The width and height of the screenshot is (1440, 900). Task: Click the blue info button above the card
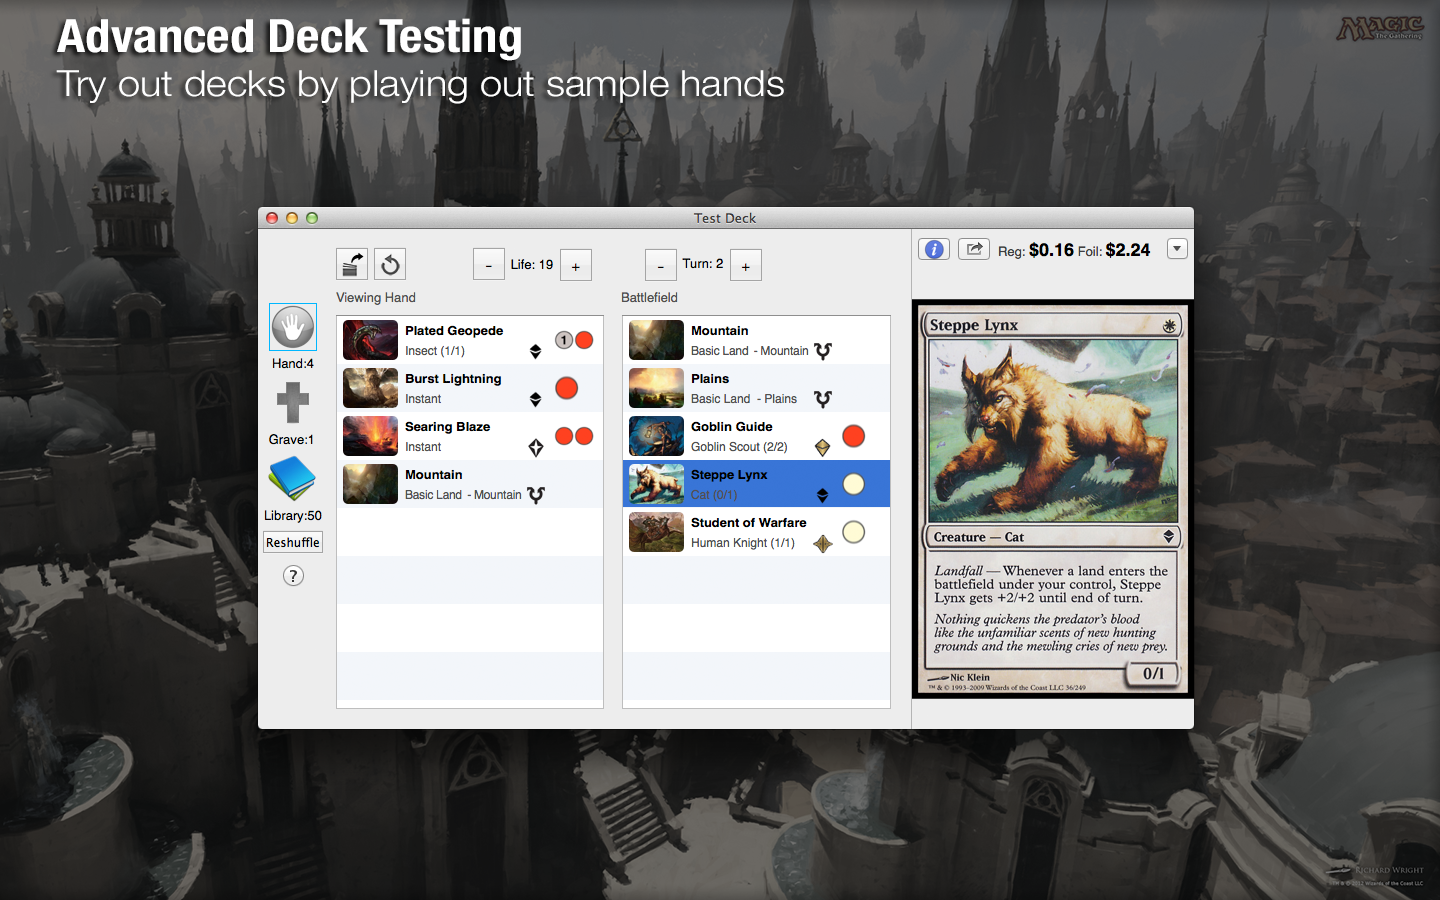tap(934, 249)
